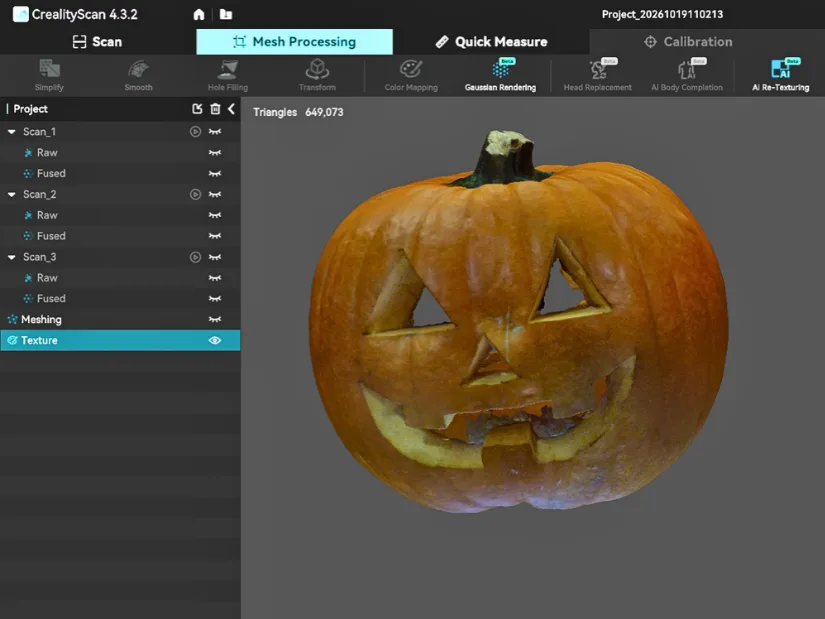
Task: Select the Texture item
Action: coord(120,341)
